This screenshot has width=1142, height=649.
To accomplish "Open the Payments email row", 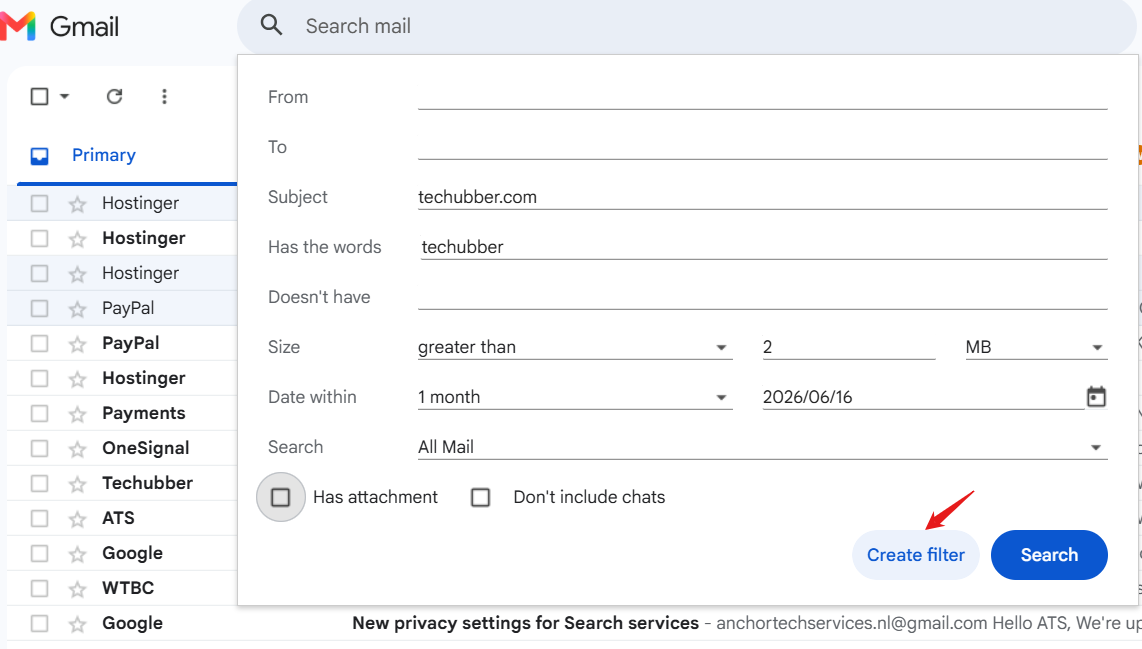I will (122, 413).
